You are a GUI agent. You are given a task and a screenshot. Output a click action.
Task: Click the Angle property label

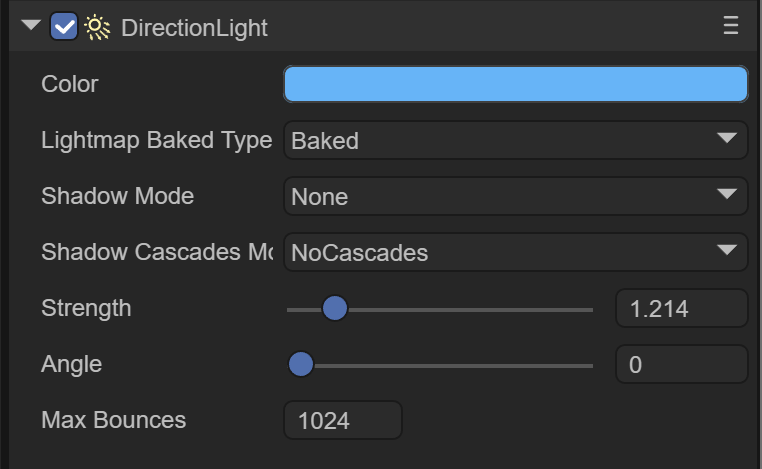[71, 364]
